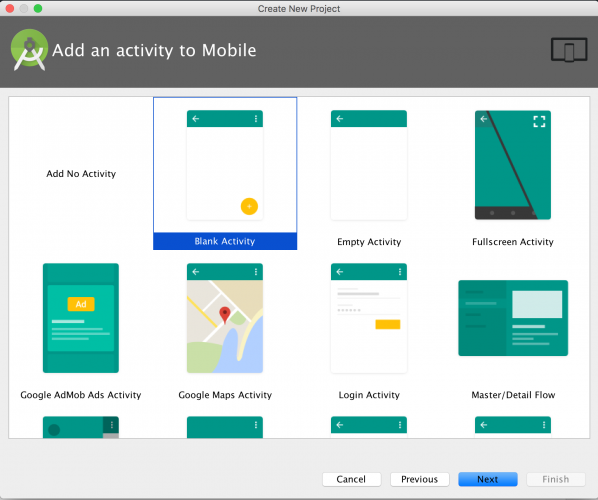Select the Blank Activity template thumbnail
598x500 pixels.
(x=225, y=165)
